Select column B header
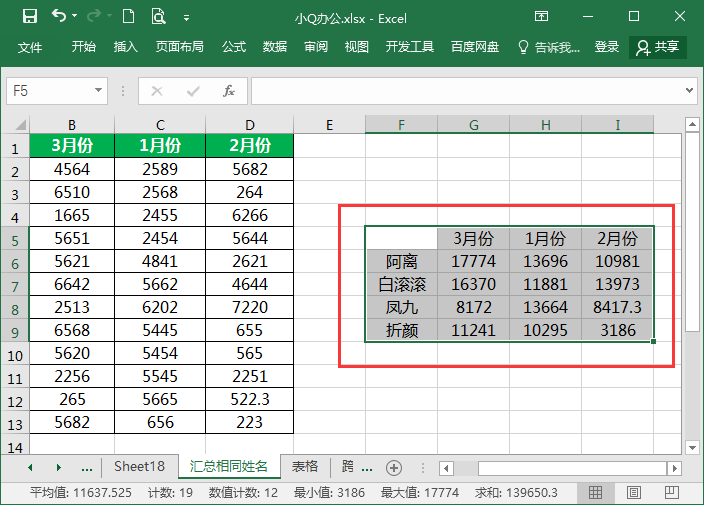 [72, 124]
